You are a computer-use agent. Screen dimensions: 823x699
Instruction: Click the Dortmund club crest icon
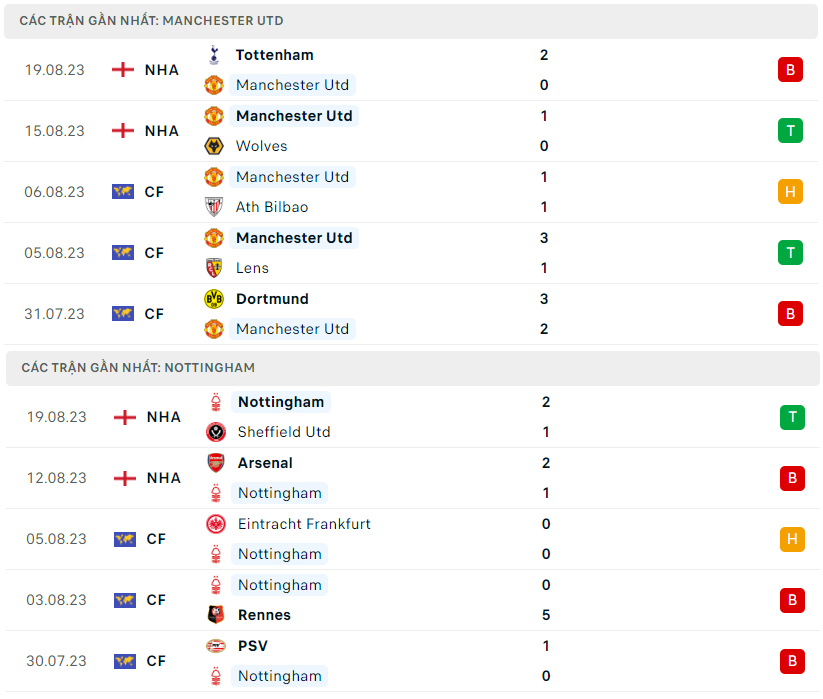pyautogui.click(x=214, y=299)
